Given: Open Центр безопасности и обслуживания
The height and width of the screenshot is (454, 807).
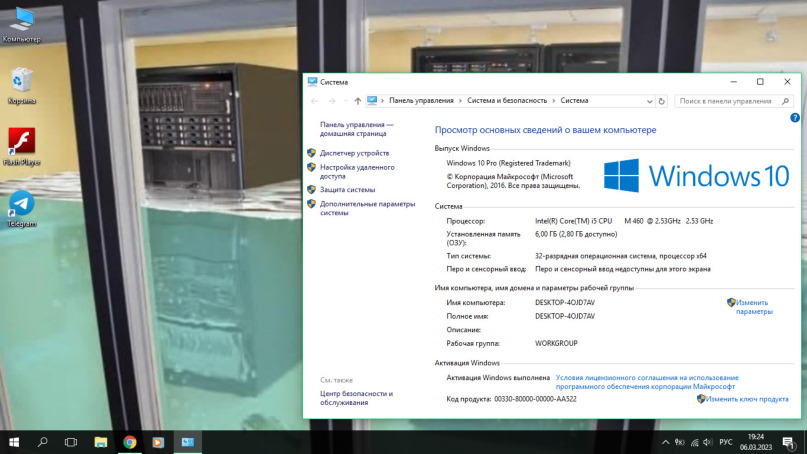Looking at the screenshot, I should pos(356,398).
